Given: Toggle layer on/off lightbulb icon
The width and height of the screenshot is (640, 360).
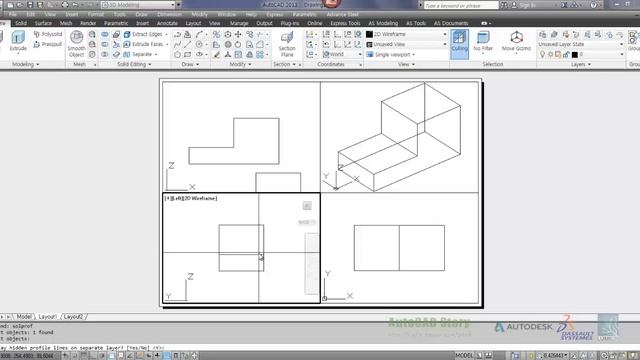Looking at the screenshot, I should point(542,54).
